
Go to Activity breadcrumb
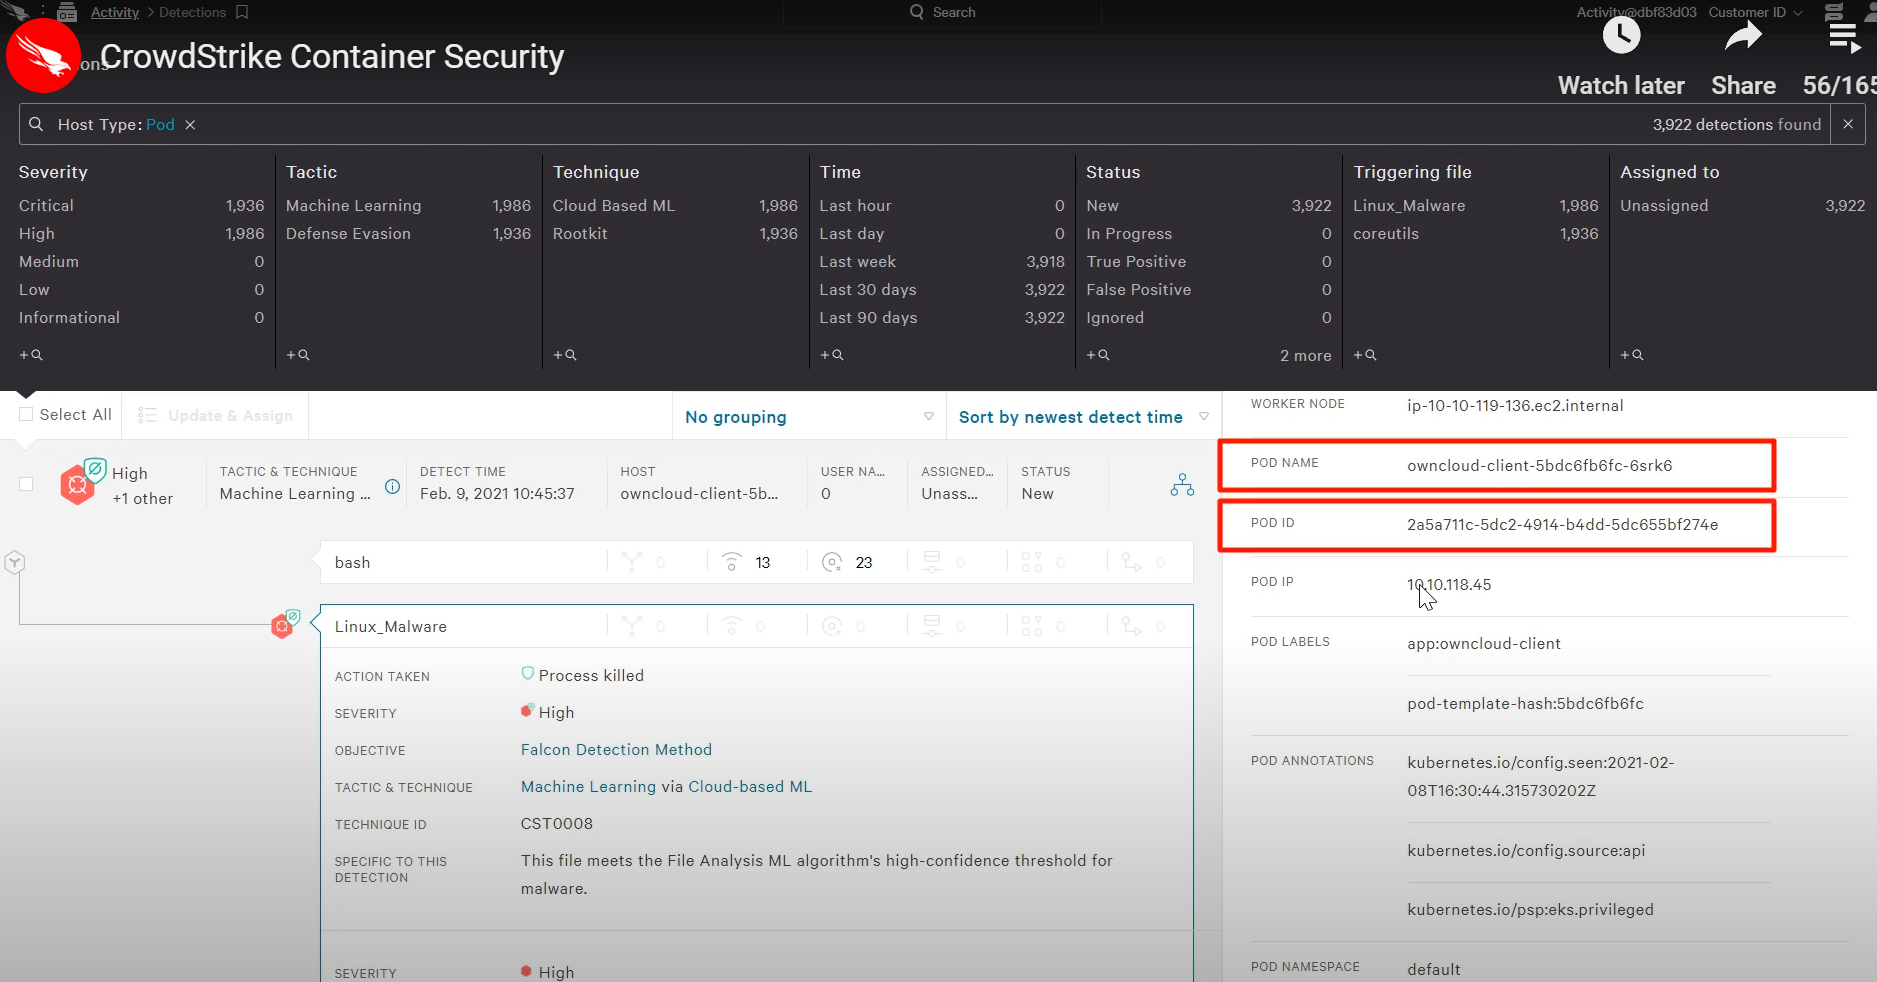click(114, 12)
